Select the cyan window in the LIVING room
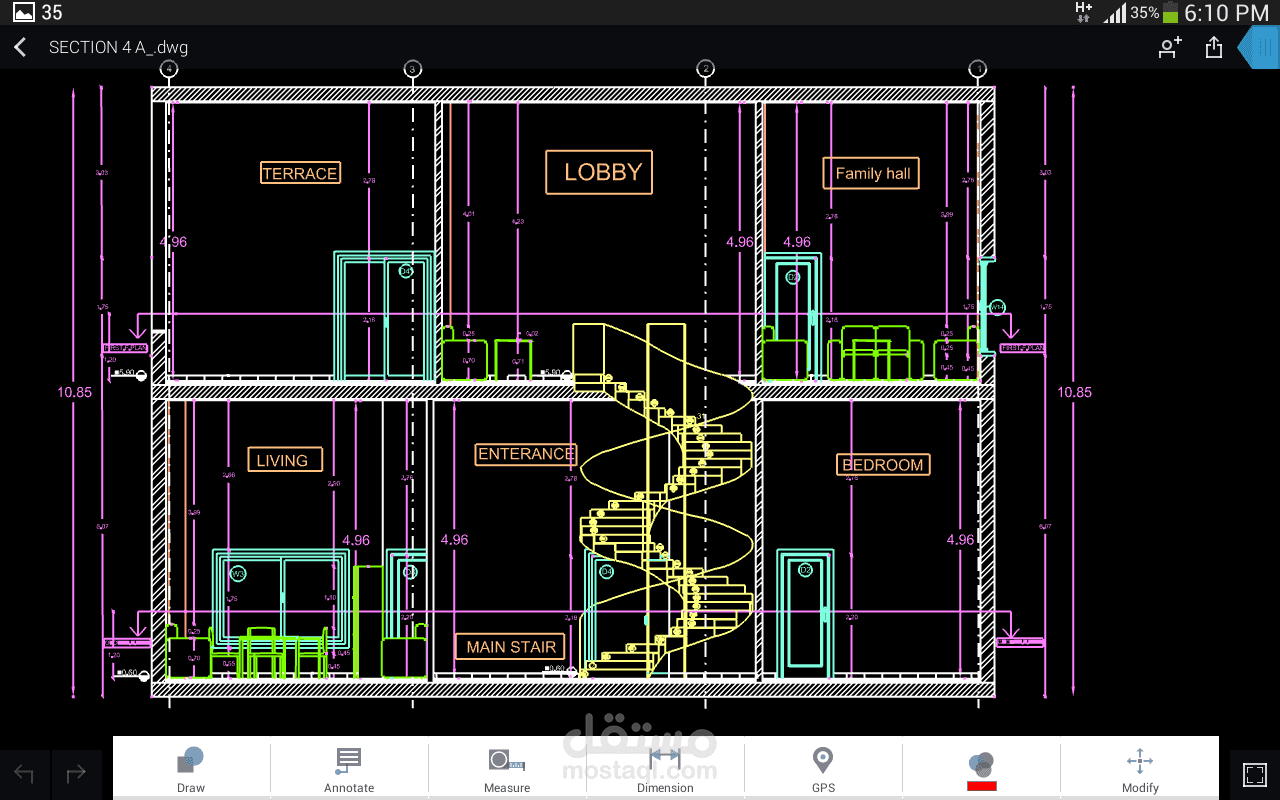 pos(281,600)
